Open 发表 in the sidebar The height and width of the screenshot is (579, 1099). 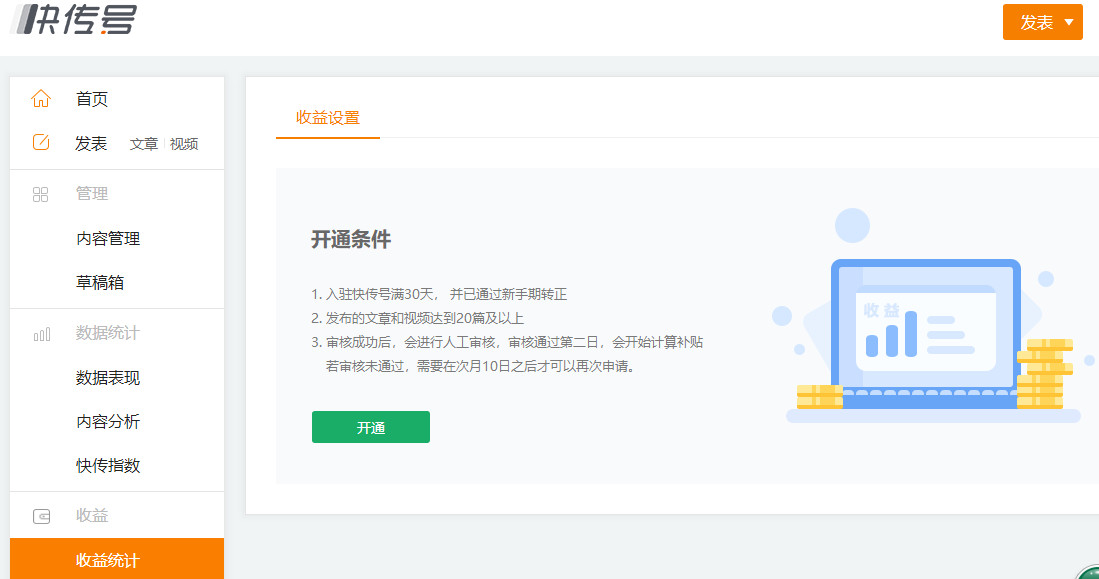coord(91,144)
